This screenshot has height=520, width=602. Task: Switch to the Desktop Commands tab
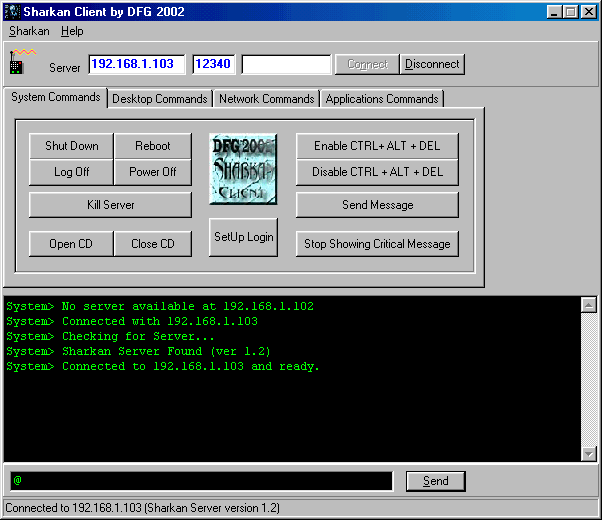160,99
